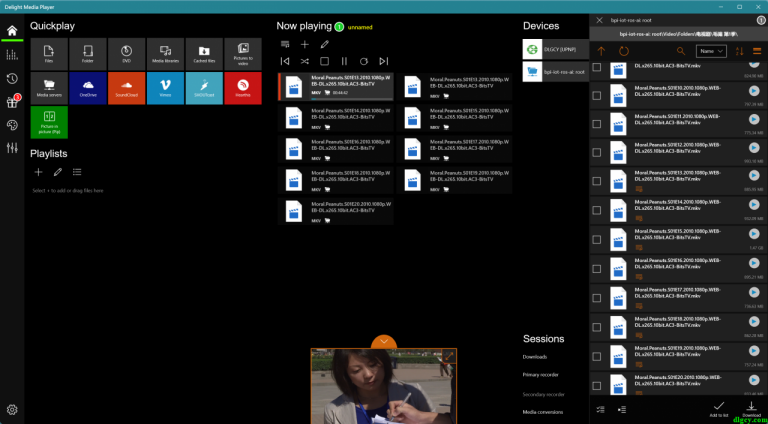Select Media conversions under Sessions

pyautogui.click(x=543, y=412)
